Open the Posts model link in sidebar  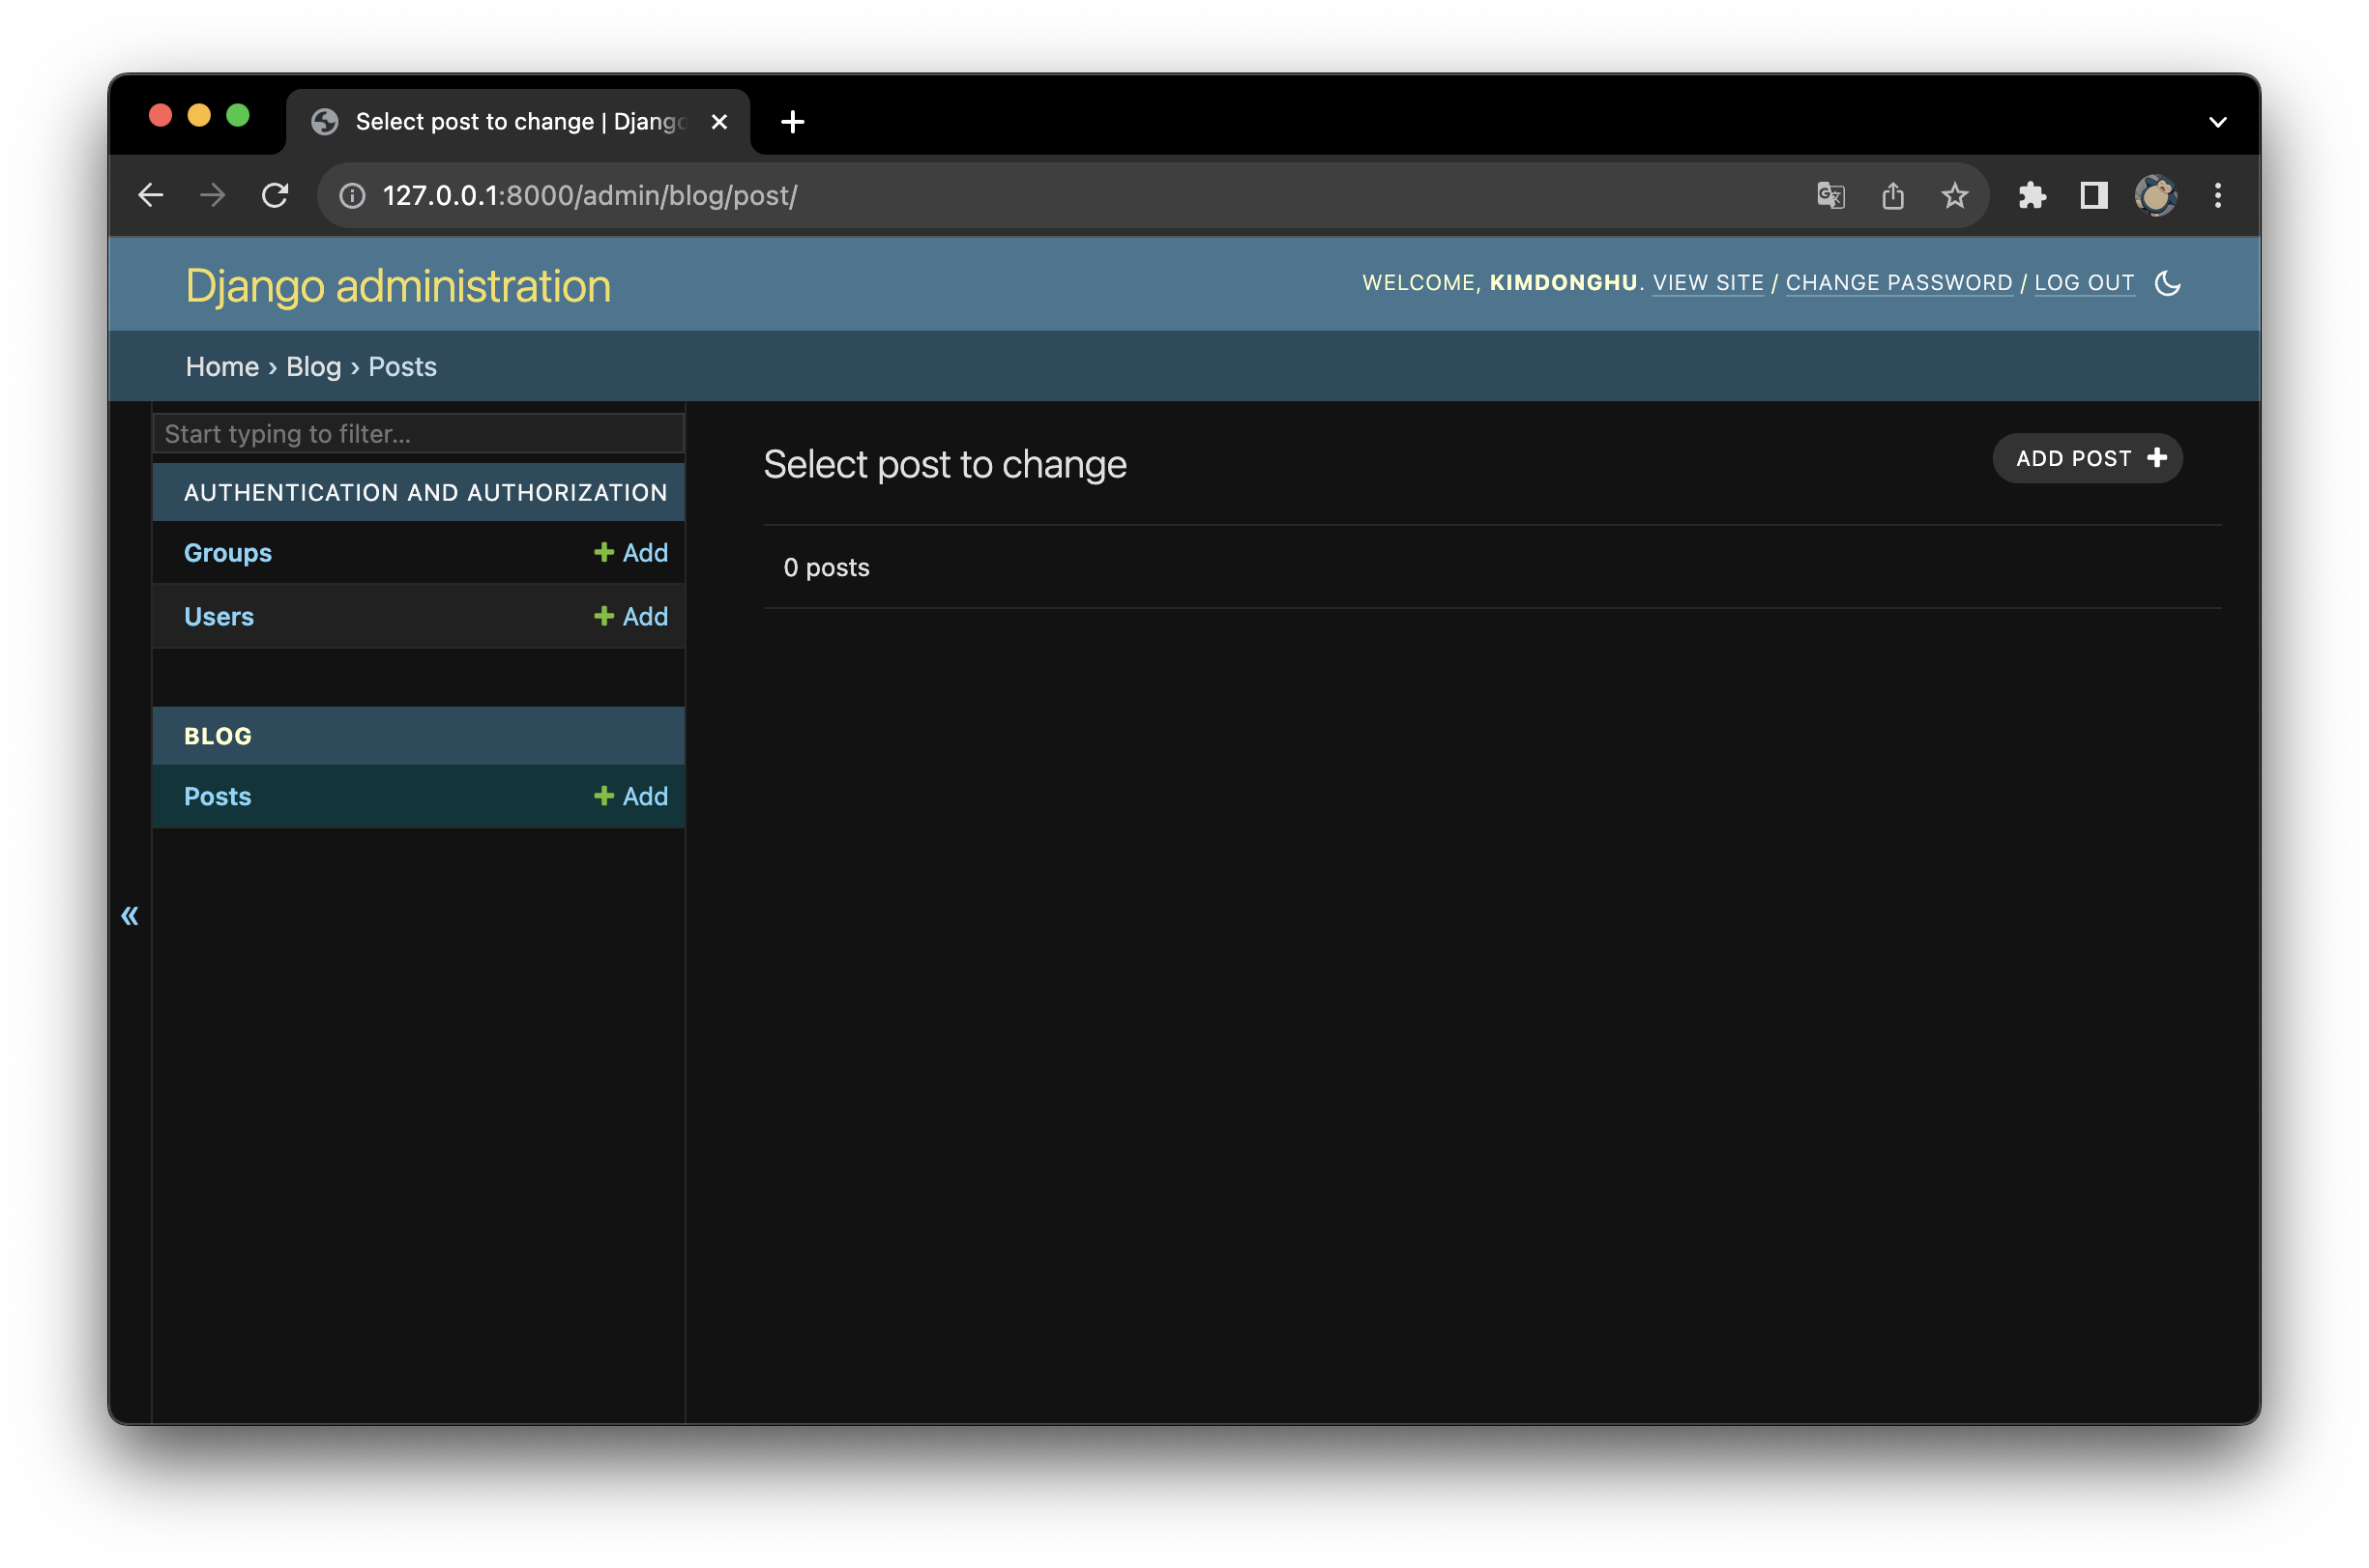click(218, 797)
